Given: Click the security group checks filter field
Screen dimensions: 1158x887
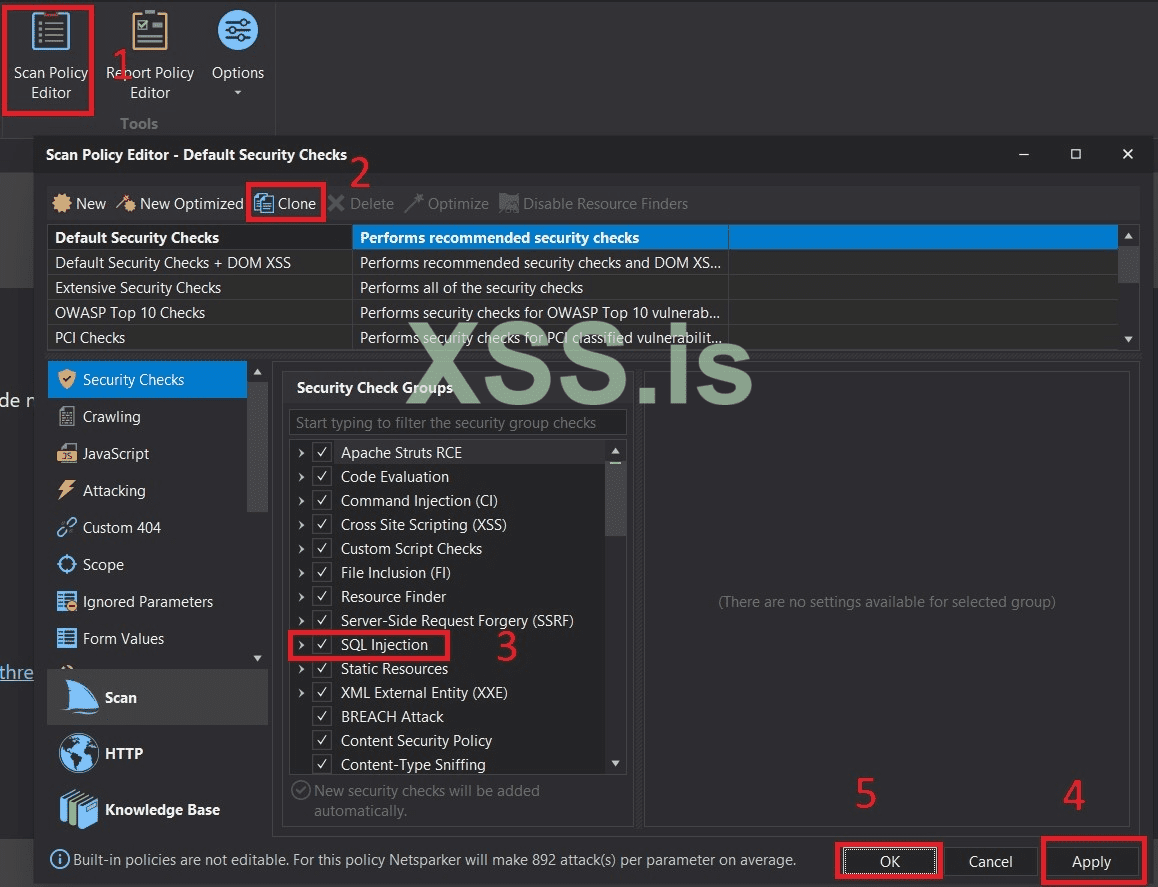Looking at the screenshot, I should point(457,422).
